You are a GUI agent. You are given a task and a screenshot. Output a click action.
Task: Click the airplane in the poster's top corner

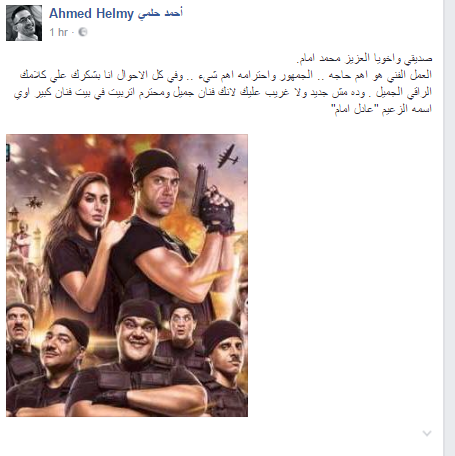228,156
